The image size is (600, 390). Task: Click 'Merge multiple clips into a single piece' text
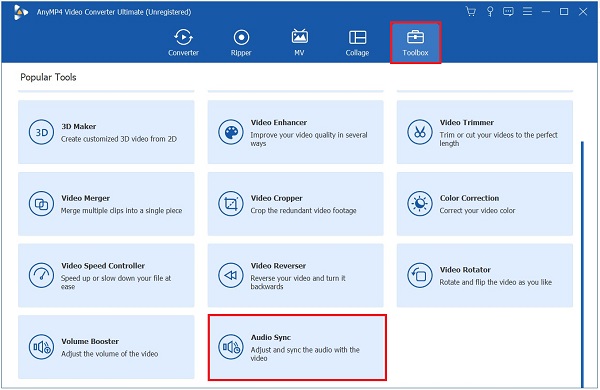[121, 211]
